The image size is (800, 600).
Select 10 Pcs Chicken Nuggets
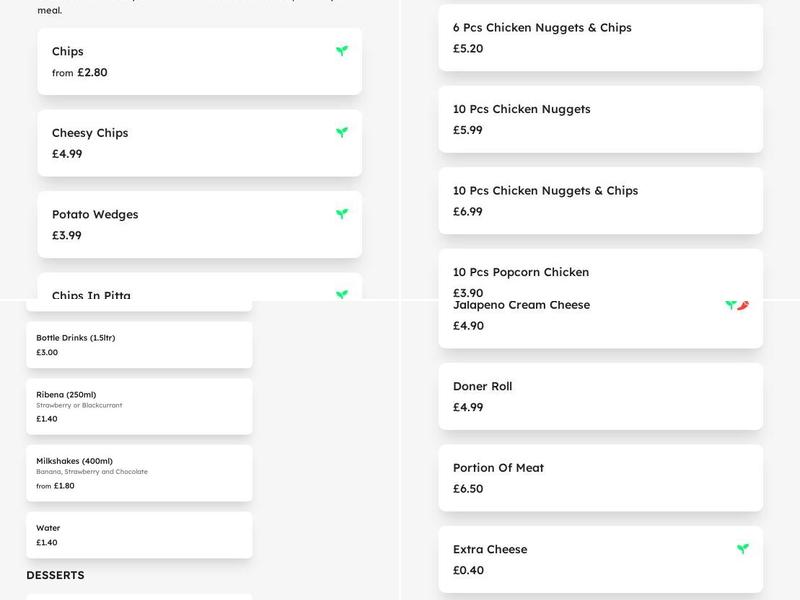tap(598, 119)
